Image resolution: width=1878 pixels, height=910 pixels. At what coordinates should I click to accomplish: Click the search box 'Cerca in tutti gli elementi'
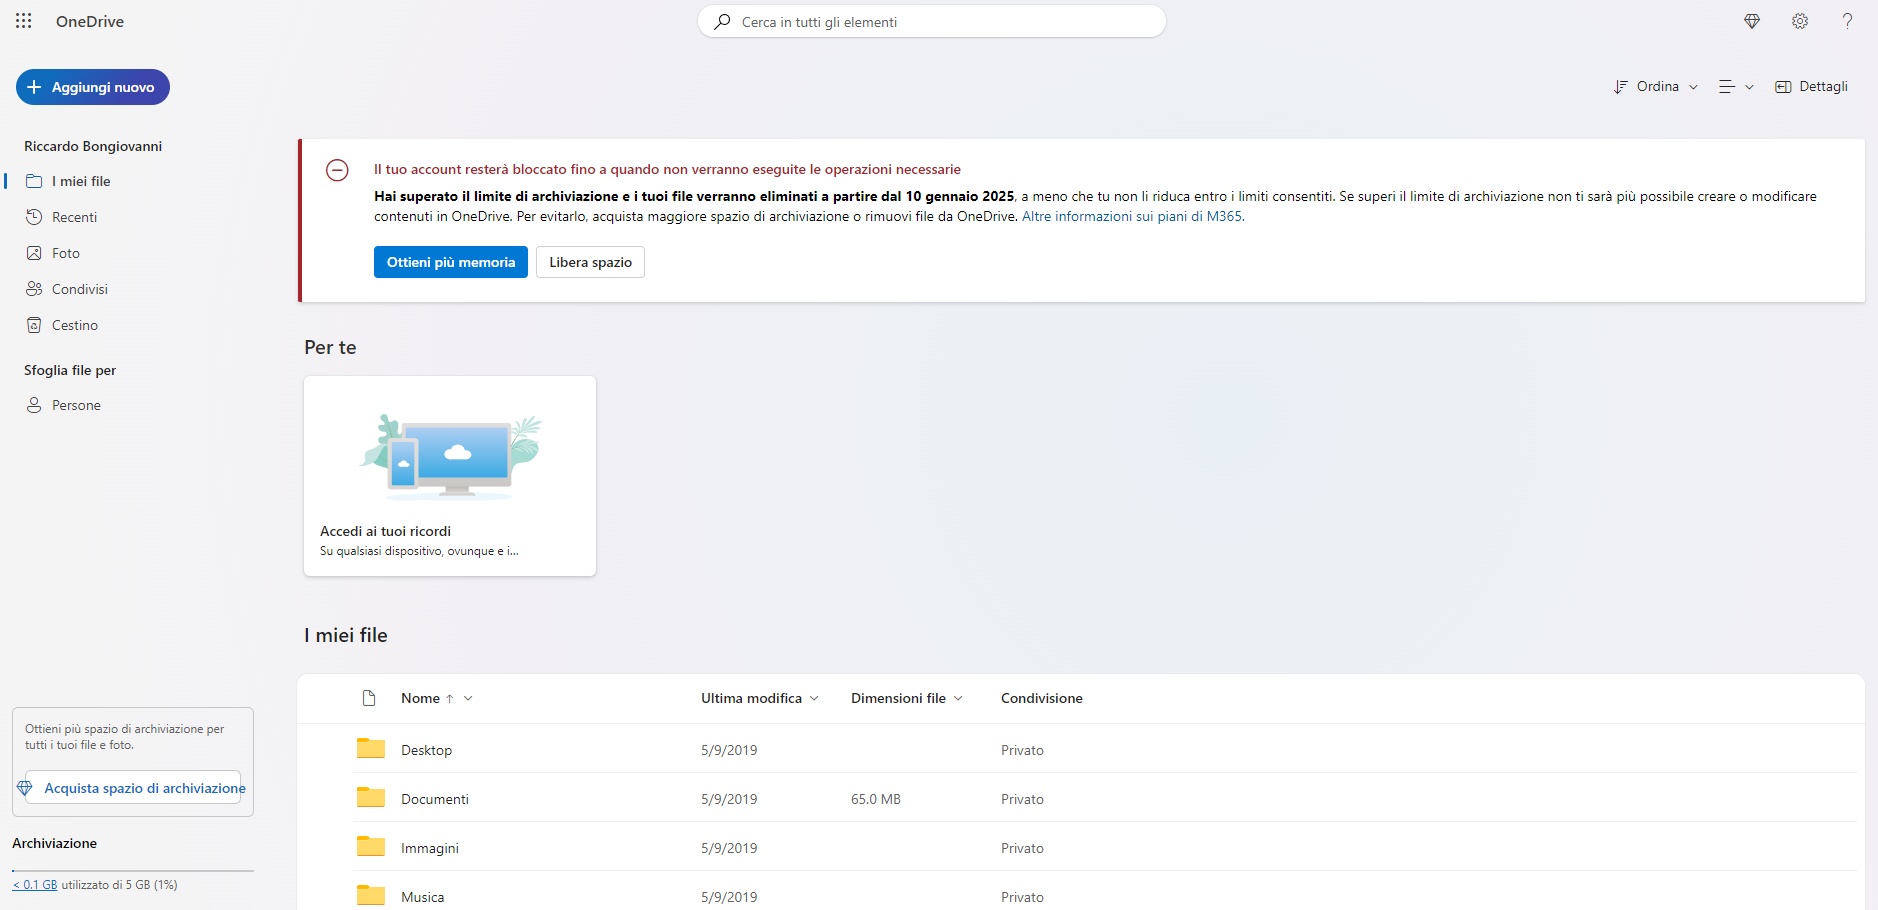(x=932, y=22)
